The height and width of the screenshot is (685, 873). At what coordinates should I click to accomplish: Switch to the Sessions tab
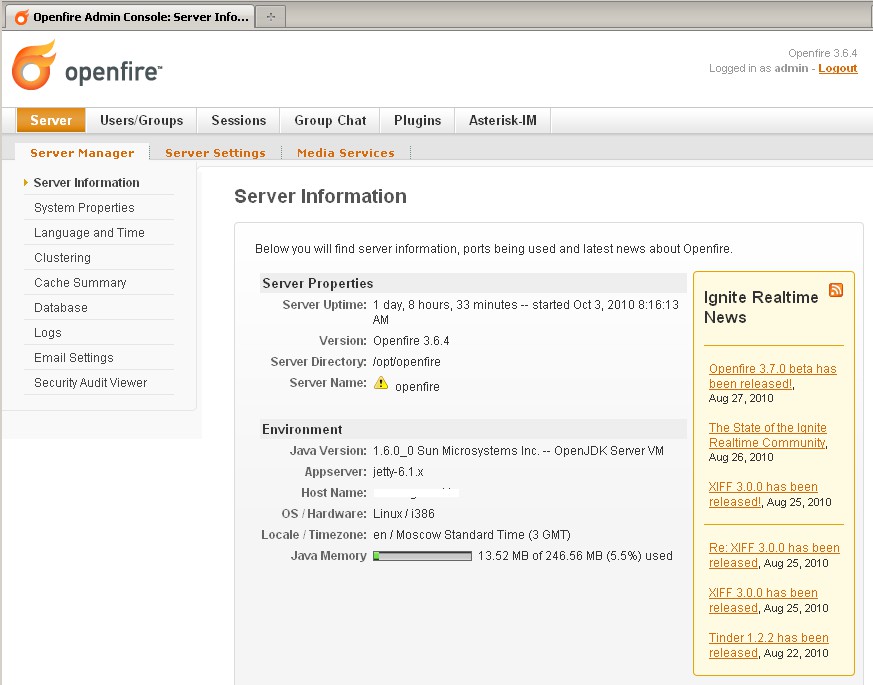tap(239, 120)
